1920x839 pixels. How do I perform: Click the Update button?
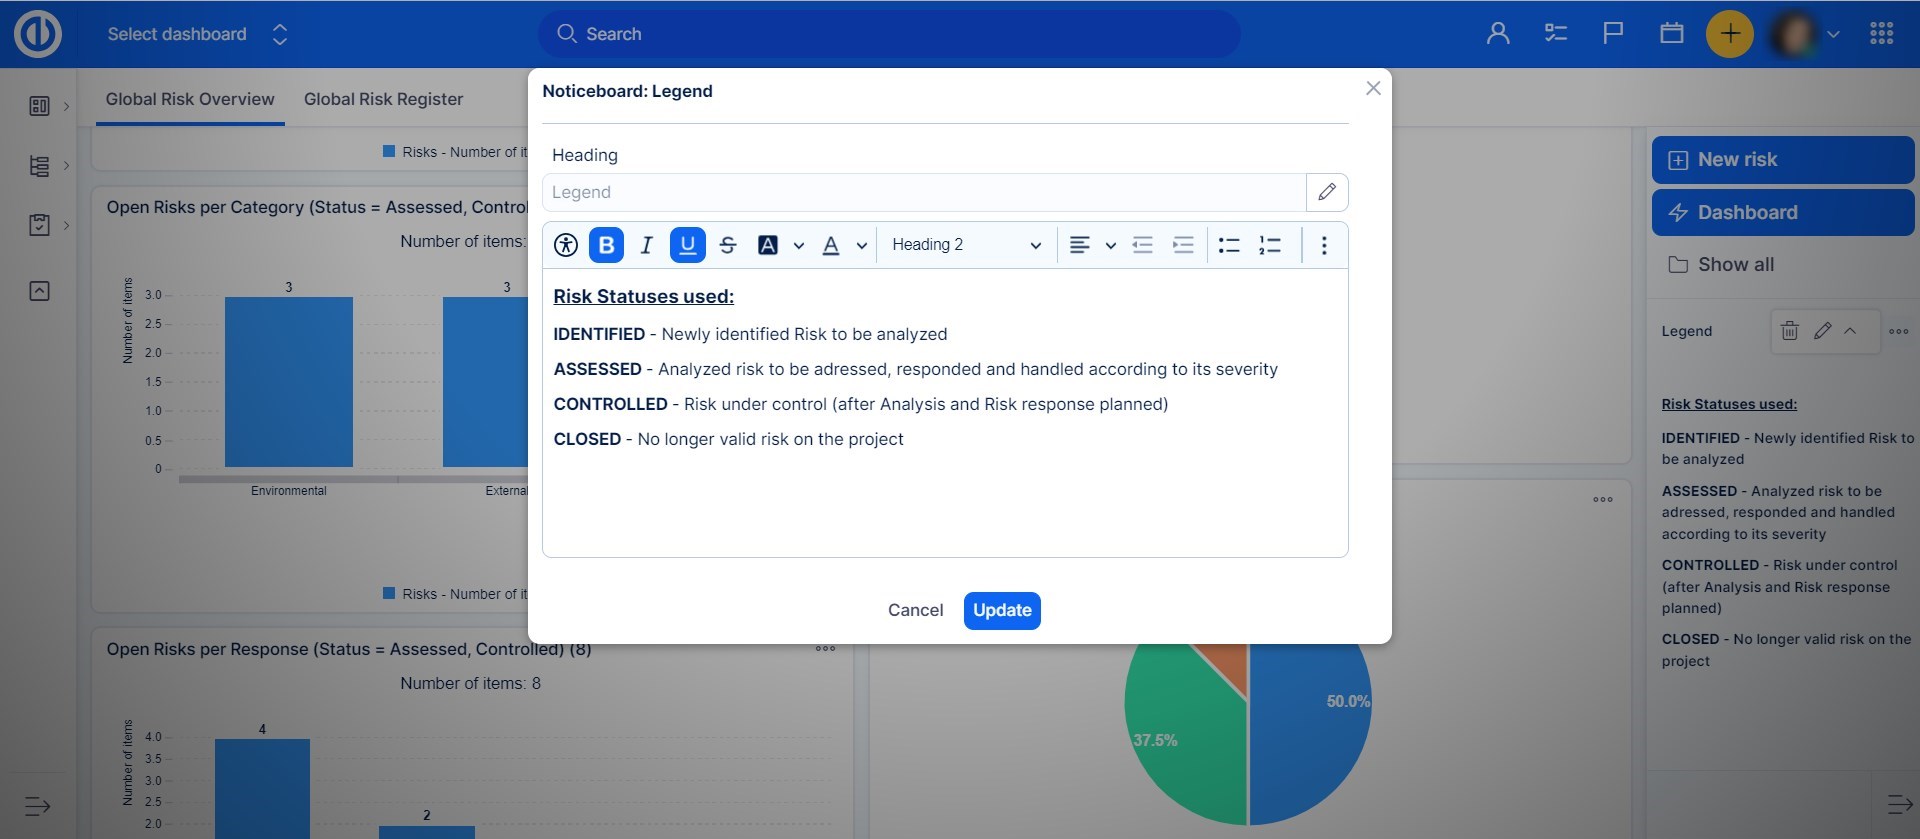(1002, 610)
